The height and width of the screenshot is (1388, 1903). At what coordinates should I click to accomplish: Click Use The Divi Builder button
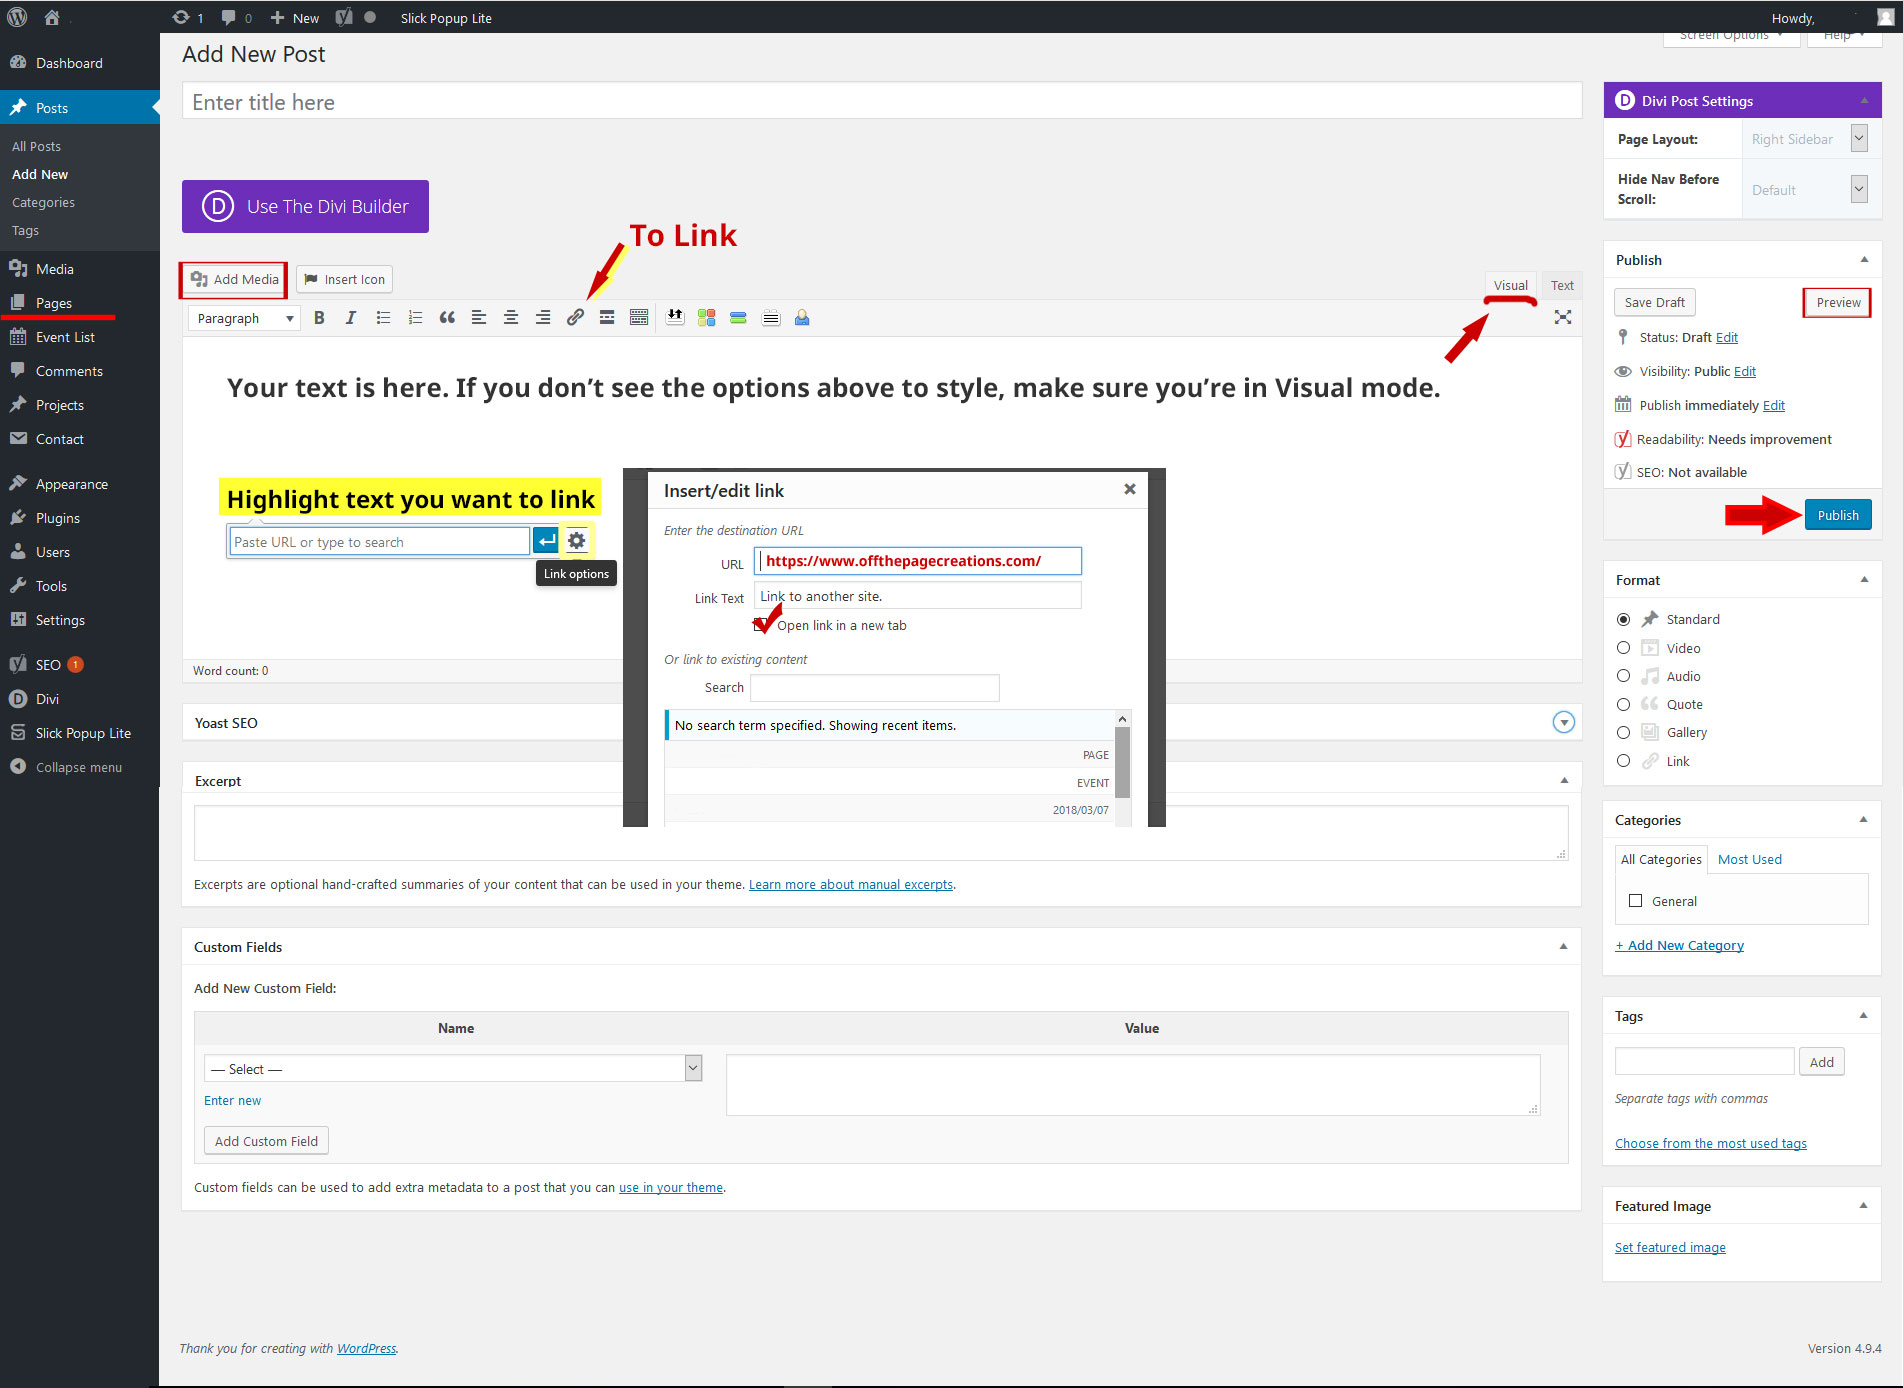[305, 206]
